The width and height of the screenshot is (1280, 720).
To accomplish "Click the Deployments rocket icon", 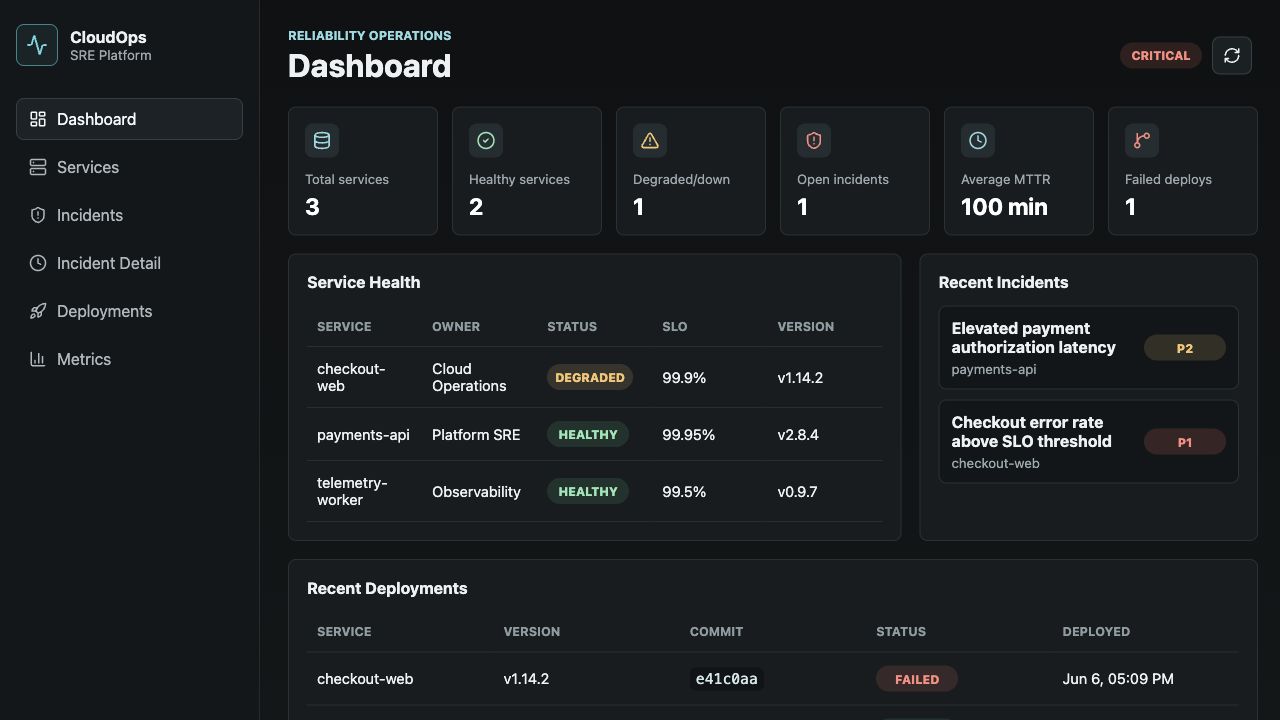I will (x=38, y=311).
